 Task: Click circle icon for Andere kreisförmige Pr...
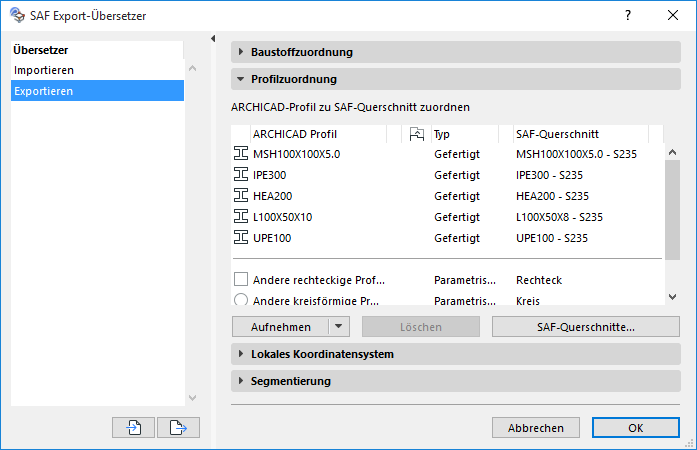click(241, 299)
